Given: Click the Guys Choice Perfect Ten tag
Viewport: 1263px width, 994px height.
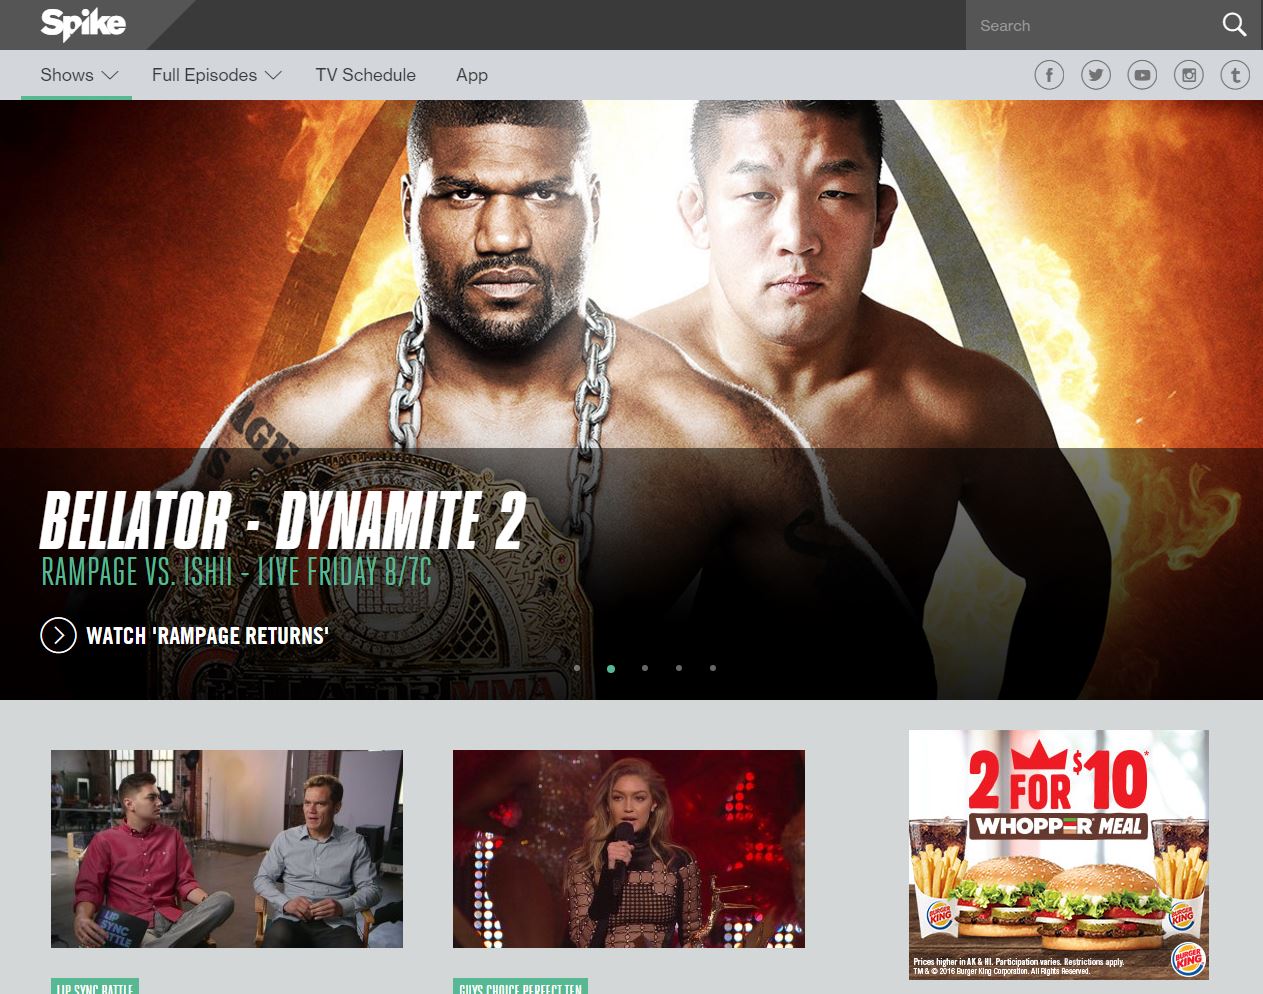Looking at the screenshot, I should (520, 987).
